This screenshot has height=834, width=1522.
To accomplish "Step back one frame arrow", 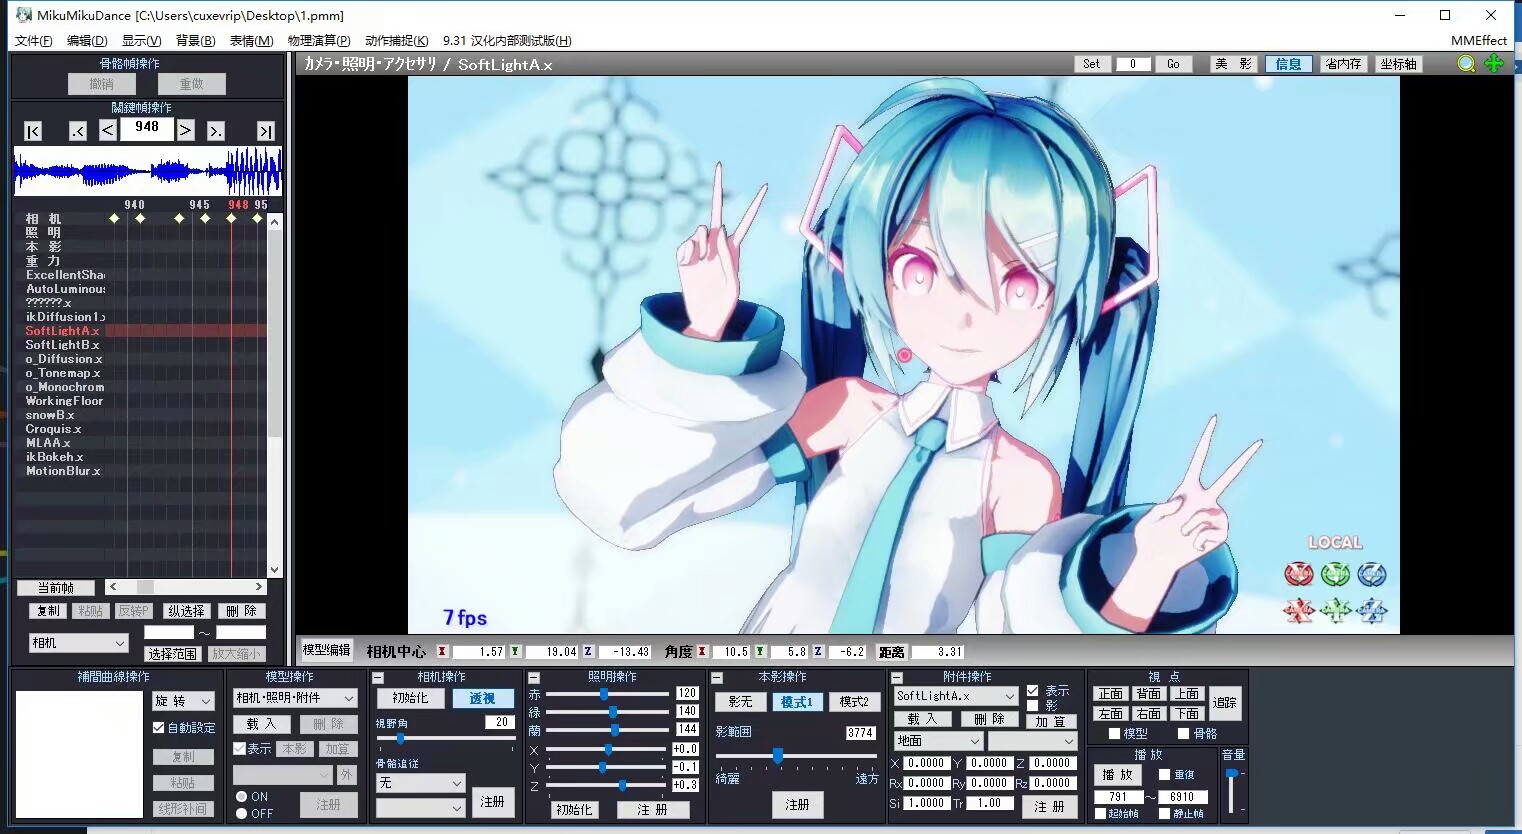I will [x=108, y=130].
